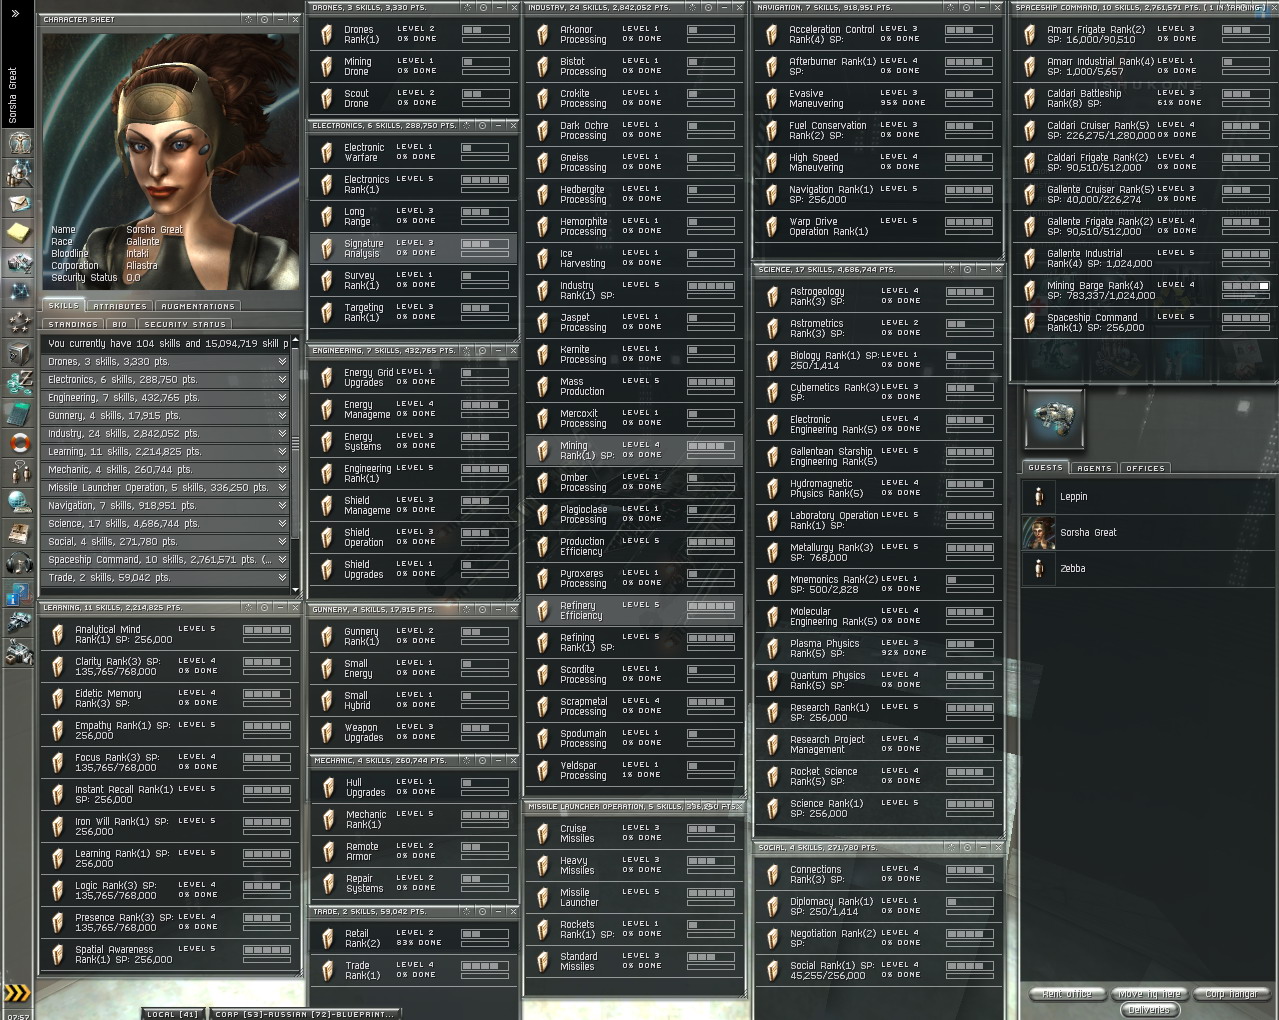Click the Deliveries button

pos(1149,1009)
